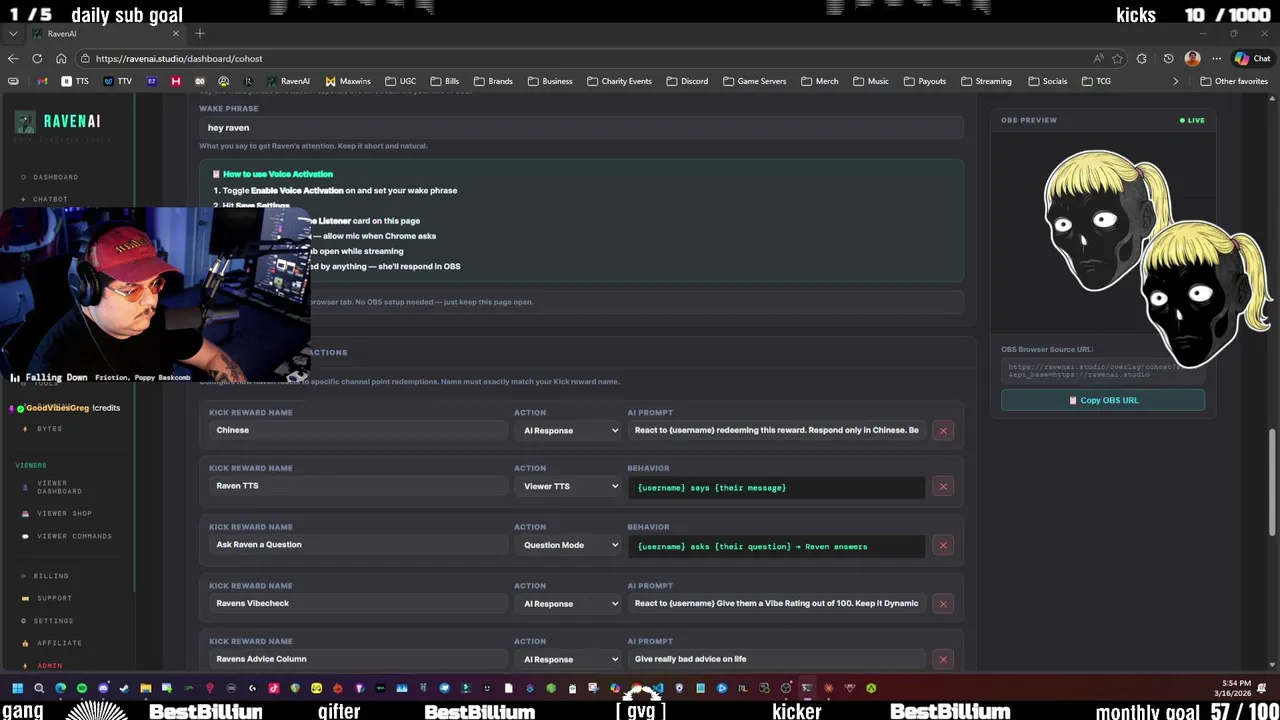1280x720 pixels.
Task: Open the RavenAI bookmark
Action: point(288,81)
